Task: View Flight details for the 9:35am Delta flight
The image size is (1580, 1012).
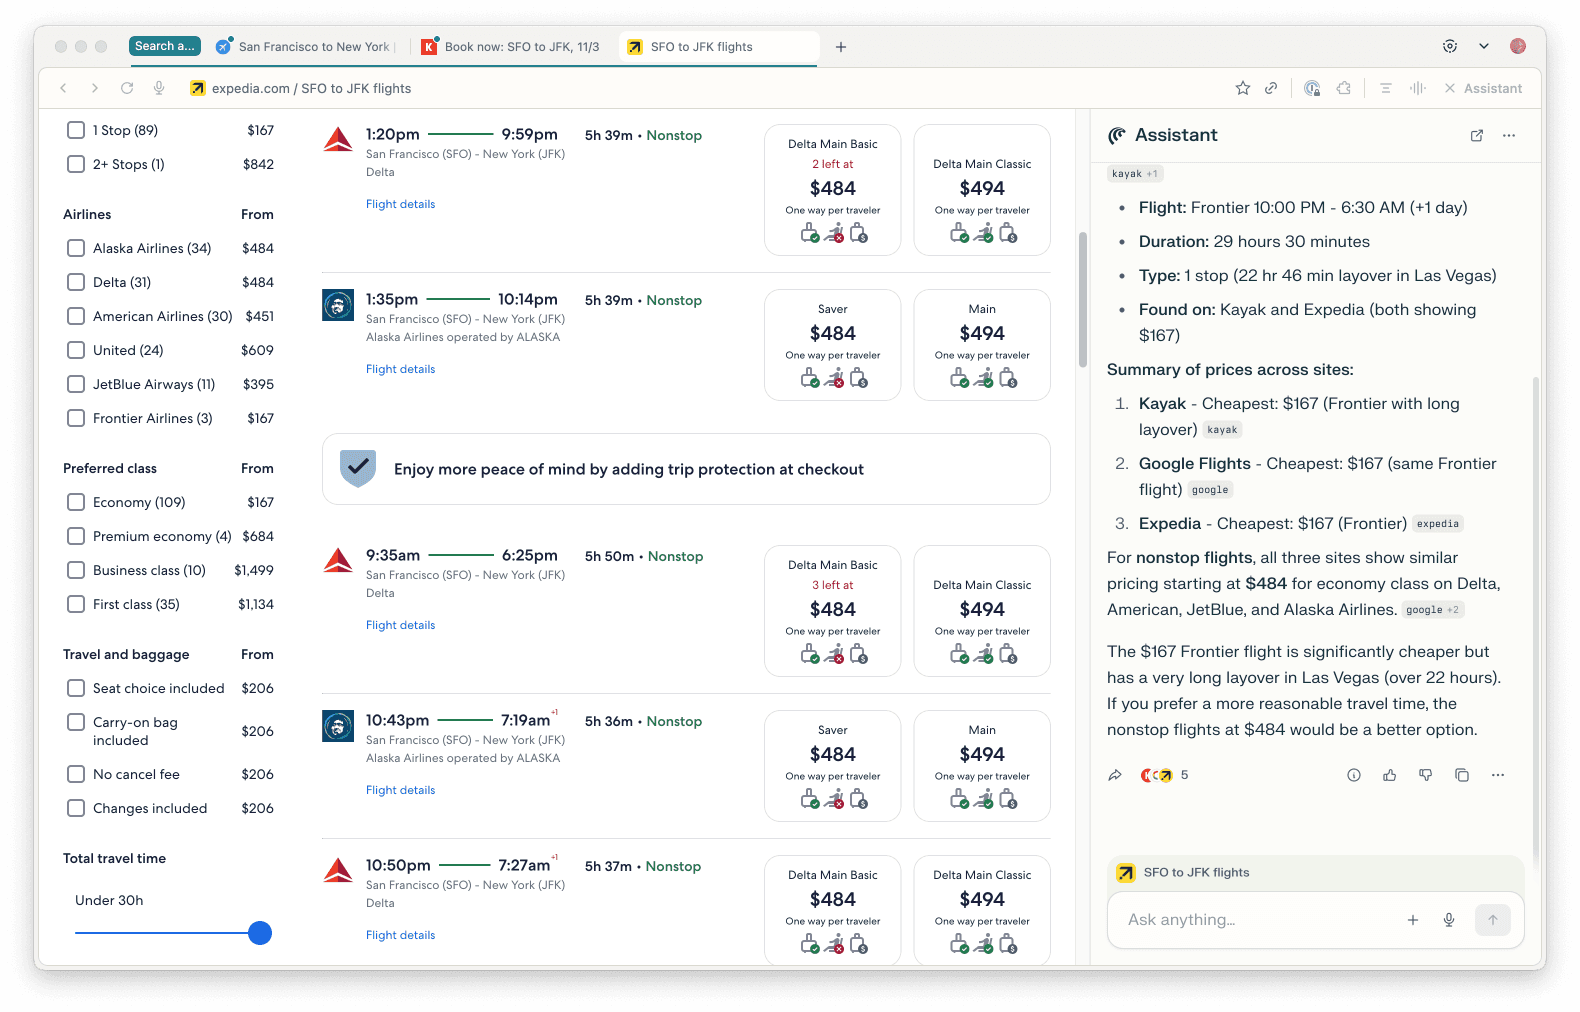Action: click(400, 625)
